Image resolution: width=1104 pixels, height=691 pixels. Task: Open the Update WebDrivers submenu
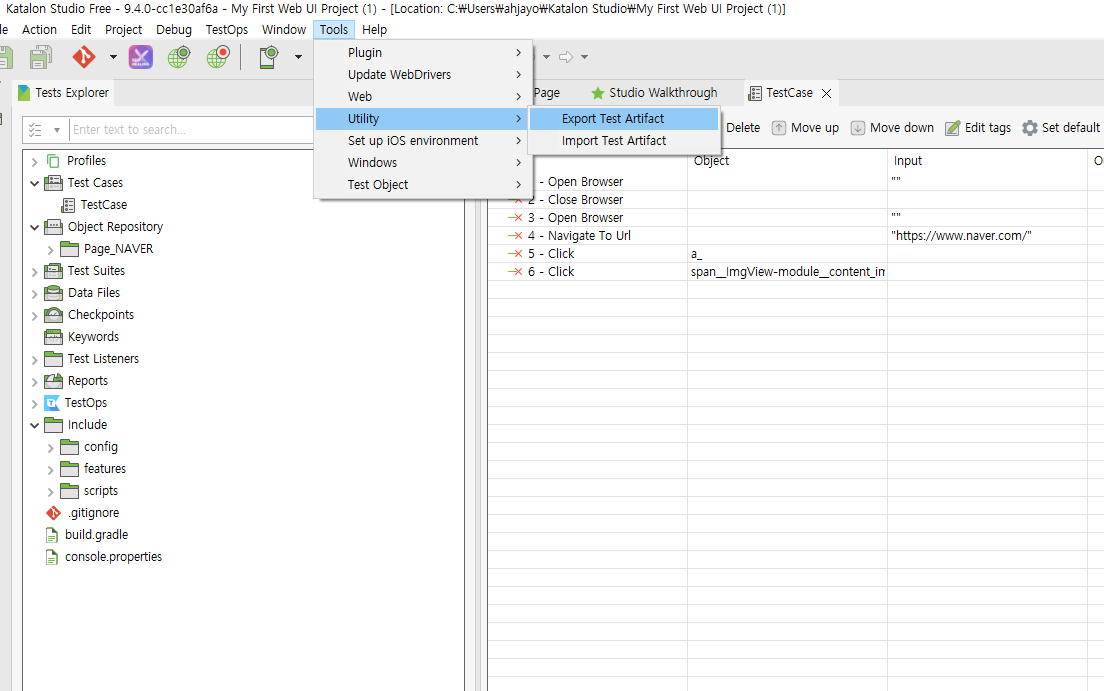tap(424, 75)
